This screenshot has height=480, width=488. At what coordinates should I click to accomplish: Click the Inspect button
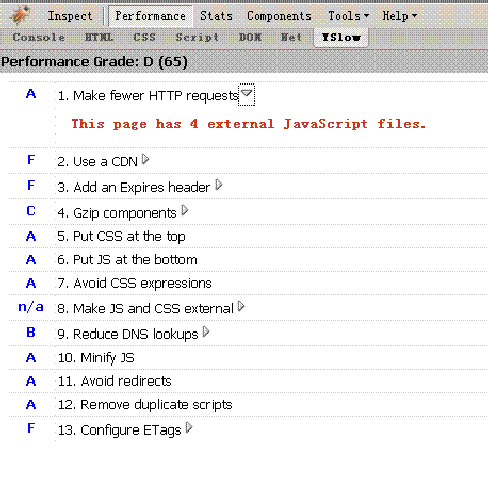tap(70, 16)
